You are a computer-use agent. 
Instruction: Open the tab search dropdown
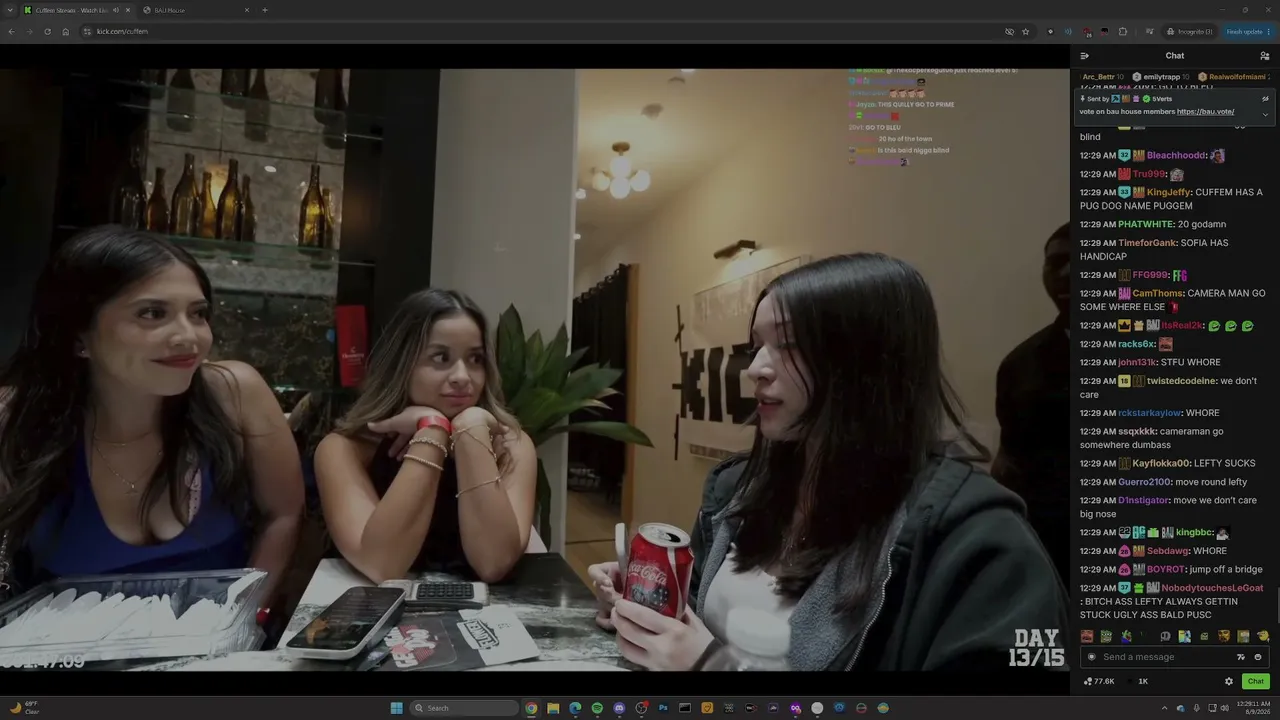pos(9,10)
